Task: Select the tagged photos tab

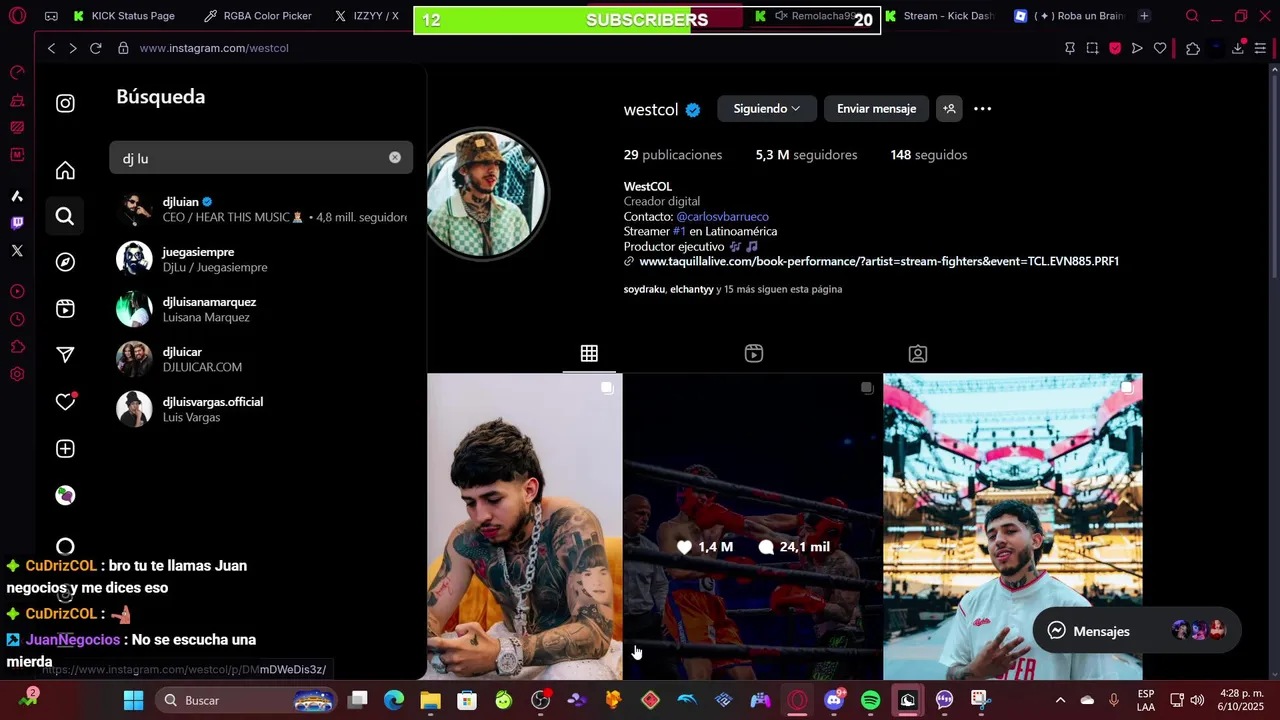Action: [x=918, y=353]
